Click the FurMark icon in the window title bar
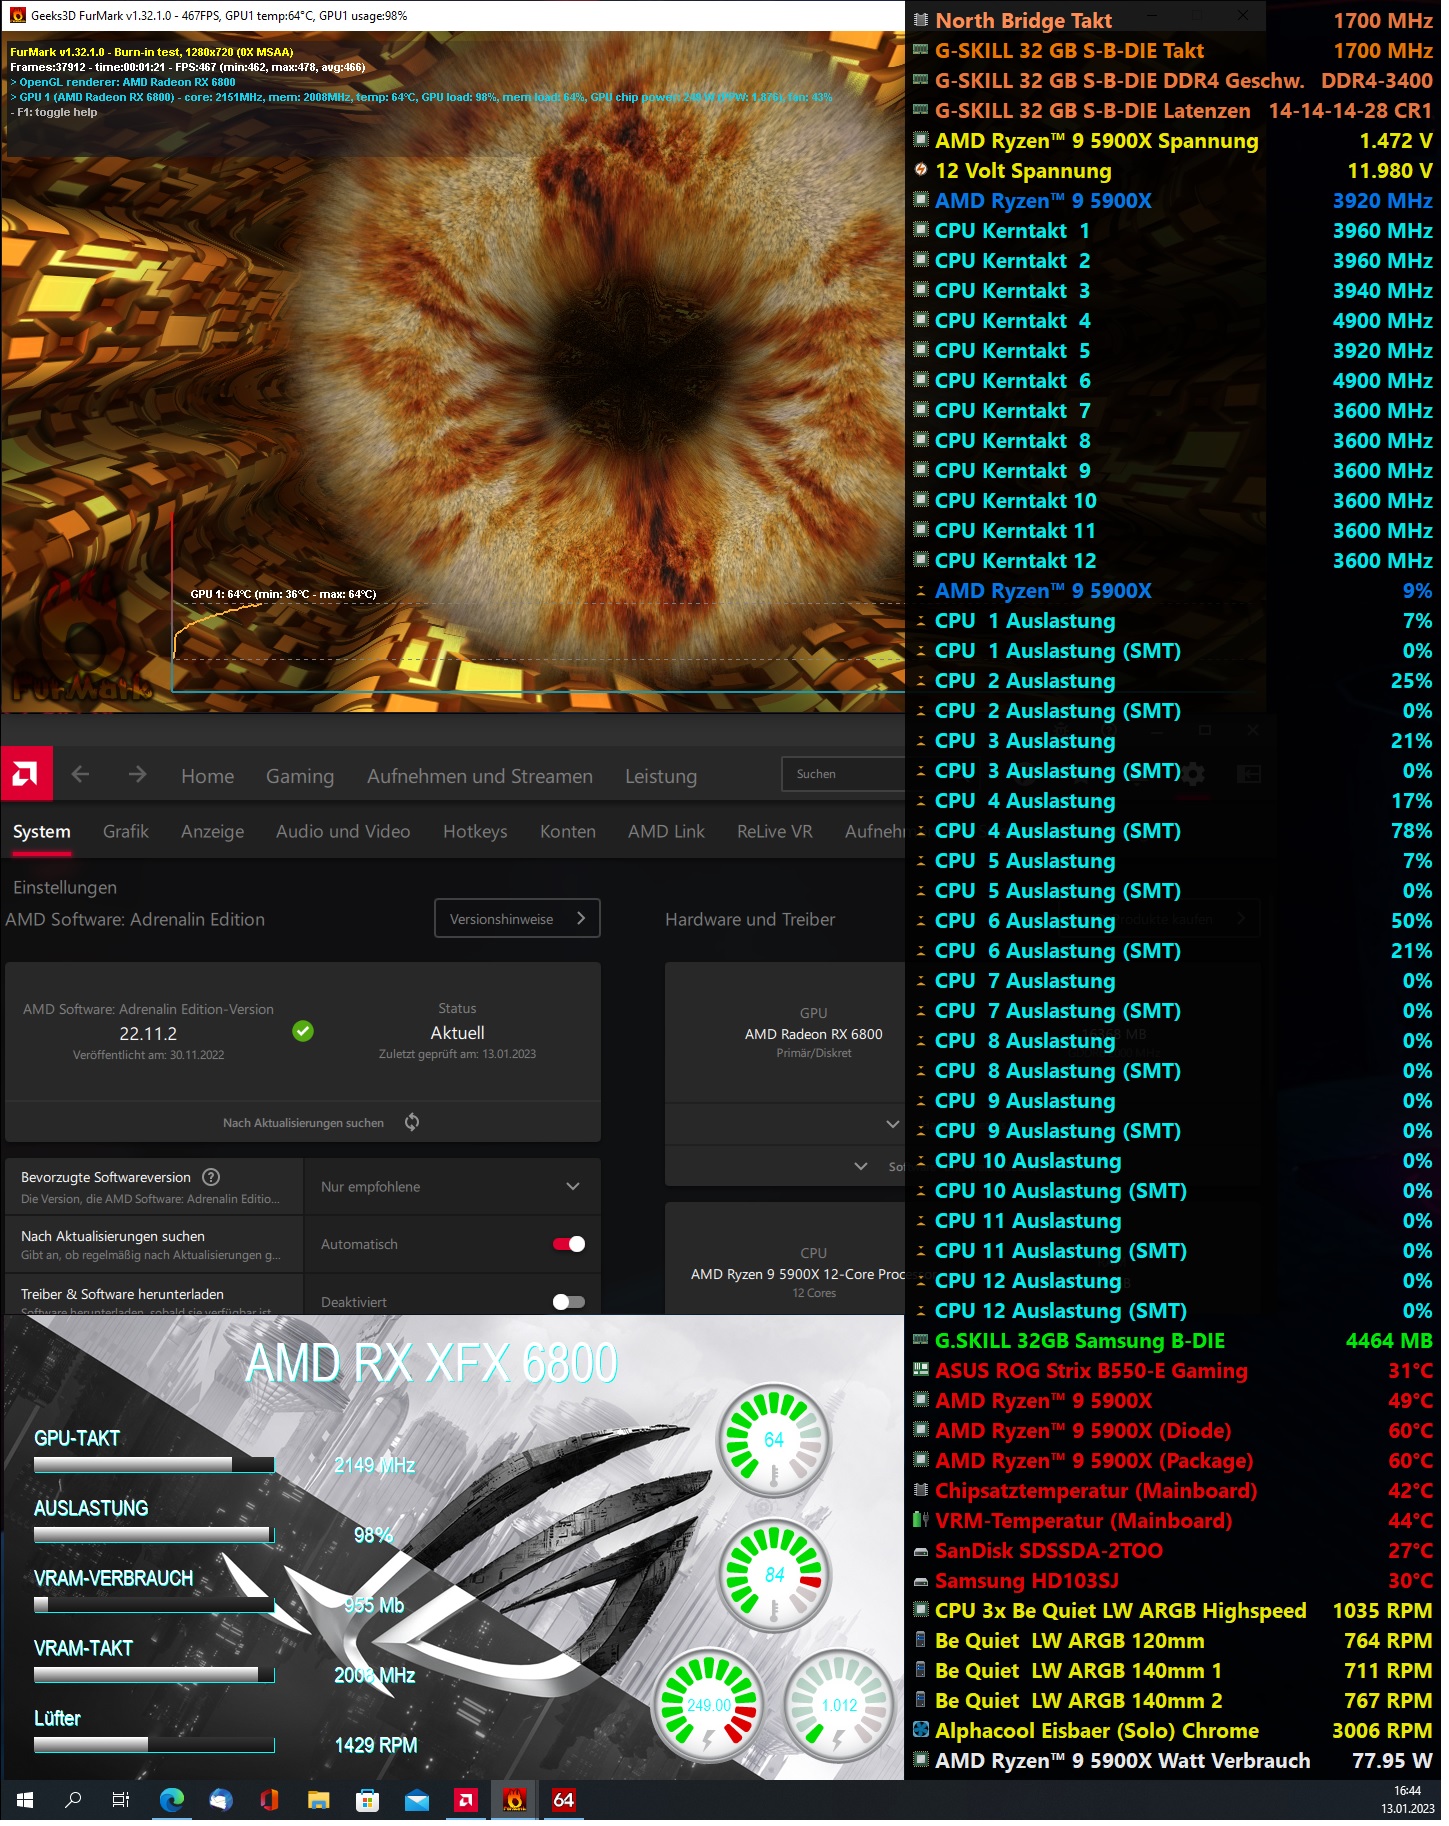The image size is (1449, 1826). pos(17,15)
